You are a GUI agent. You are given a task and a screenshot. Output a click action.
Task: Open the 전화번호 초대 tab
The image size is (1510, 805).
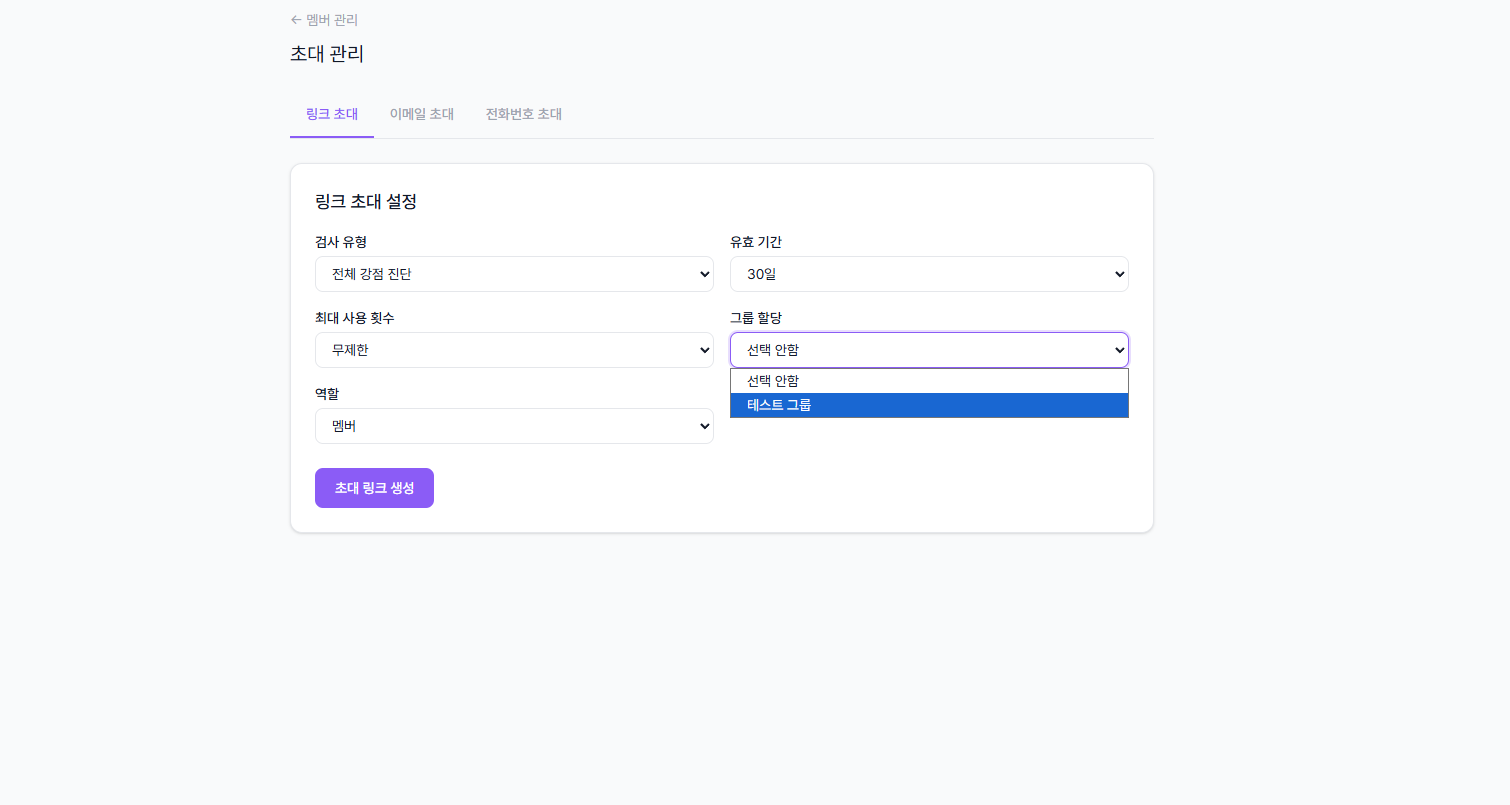[523, 114]
